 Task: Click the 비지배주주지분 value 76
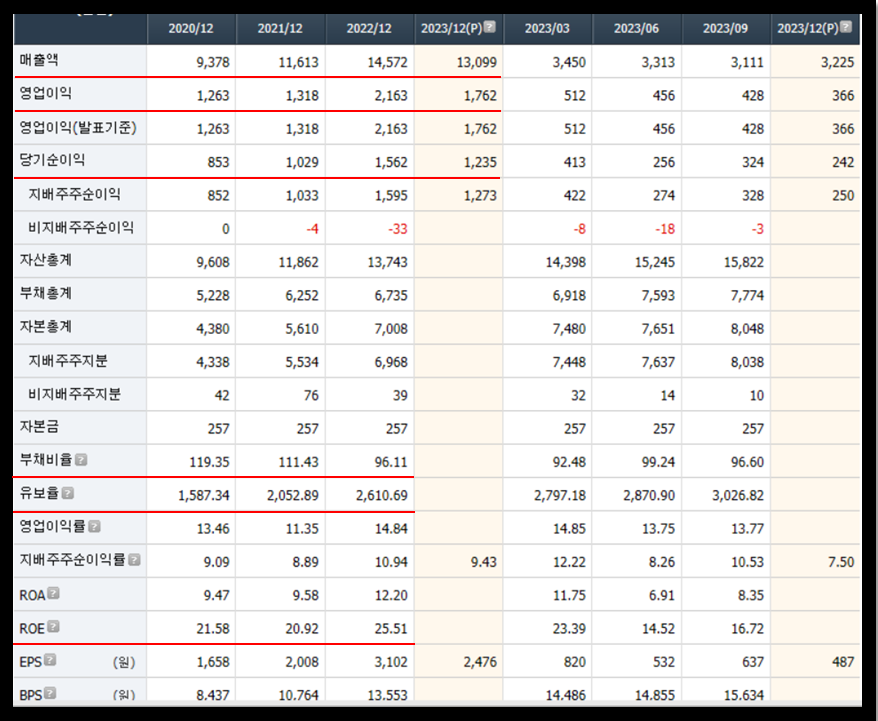pyautogui.click(x=311, y=395)
